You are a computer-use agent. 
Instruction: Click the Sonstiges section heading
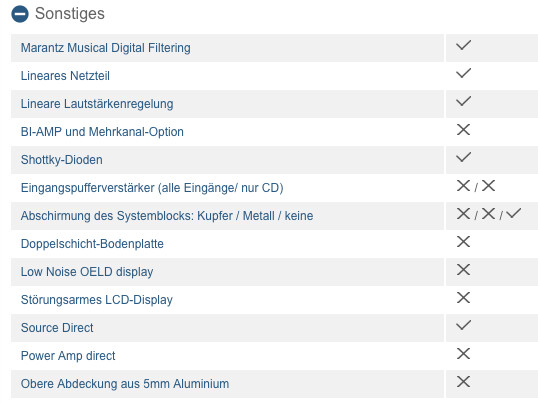pos(70,14)
